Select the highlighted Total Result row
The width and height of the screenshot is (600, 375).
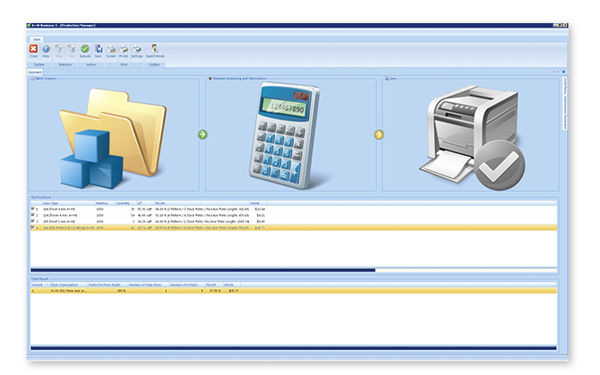point(293,291)
